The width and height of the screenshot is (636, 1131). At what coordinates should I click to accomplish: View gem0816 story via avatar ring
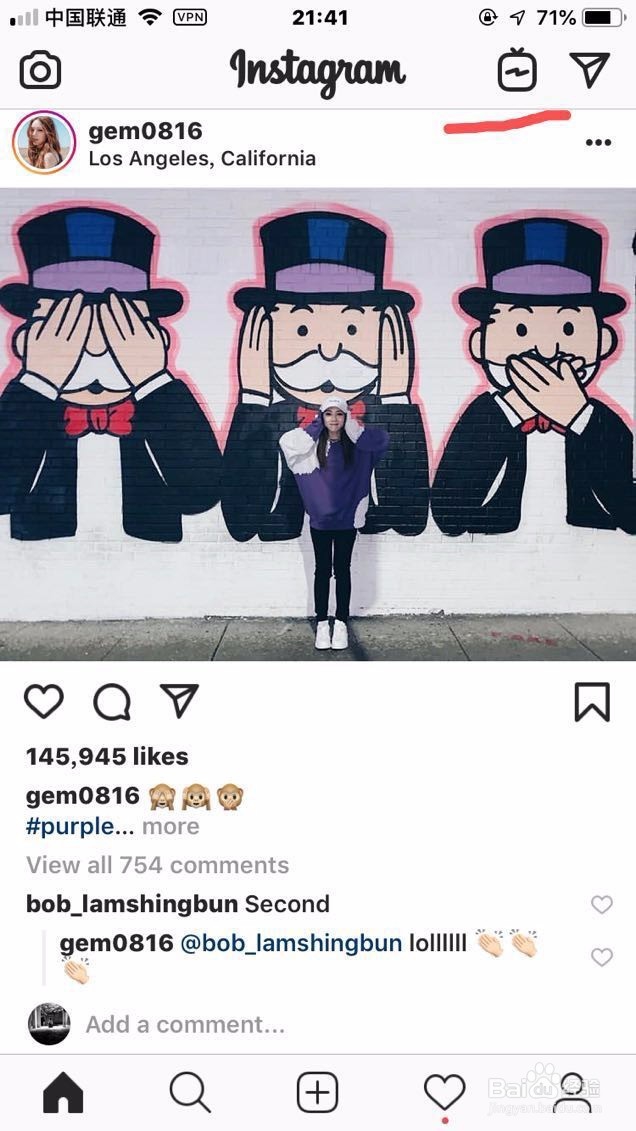click(44, 143)
